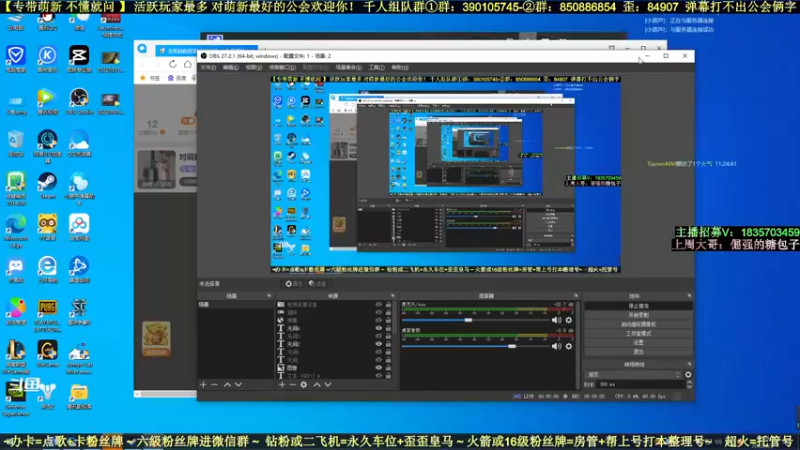Mute the microphone/Aux mixer channel
Viewport: 800px width, 450px height.
point(556,320)
